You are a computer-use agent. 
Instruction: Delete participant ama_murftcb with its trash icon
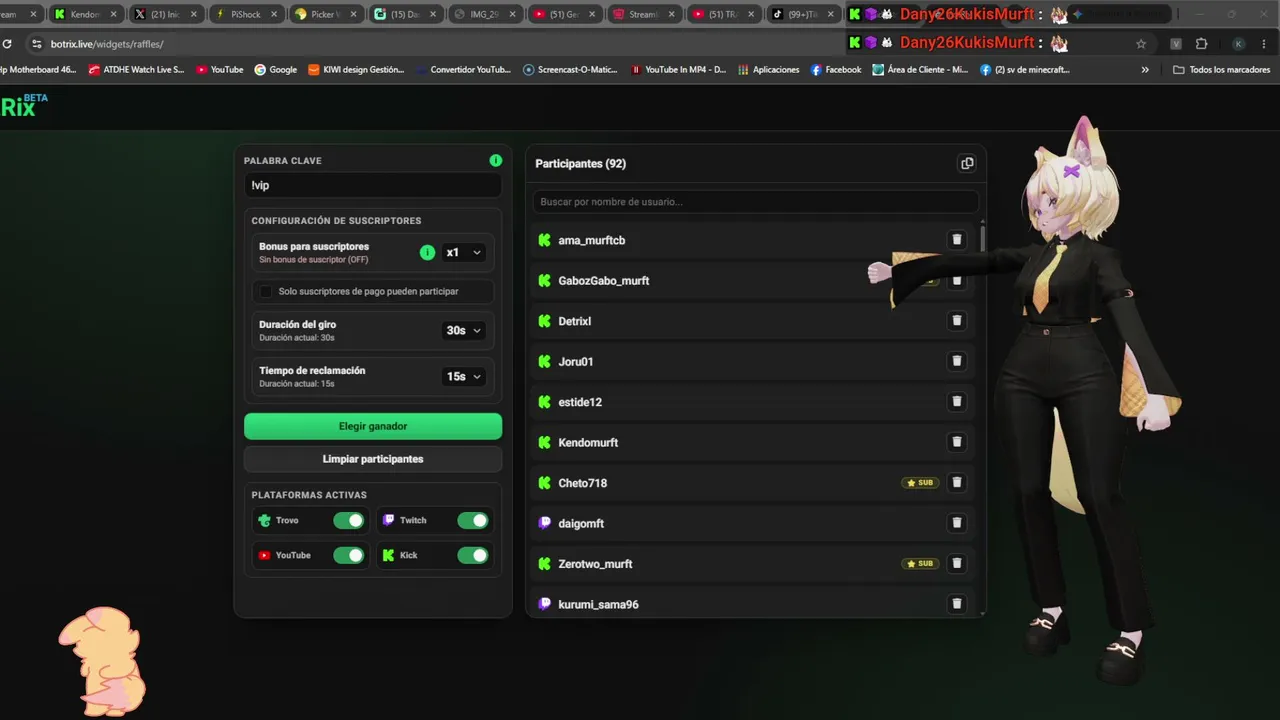[x=956, y=240]
